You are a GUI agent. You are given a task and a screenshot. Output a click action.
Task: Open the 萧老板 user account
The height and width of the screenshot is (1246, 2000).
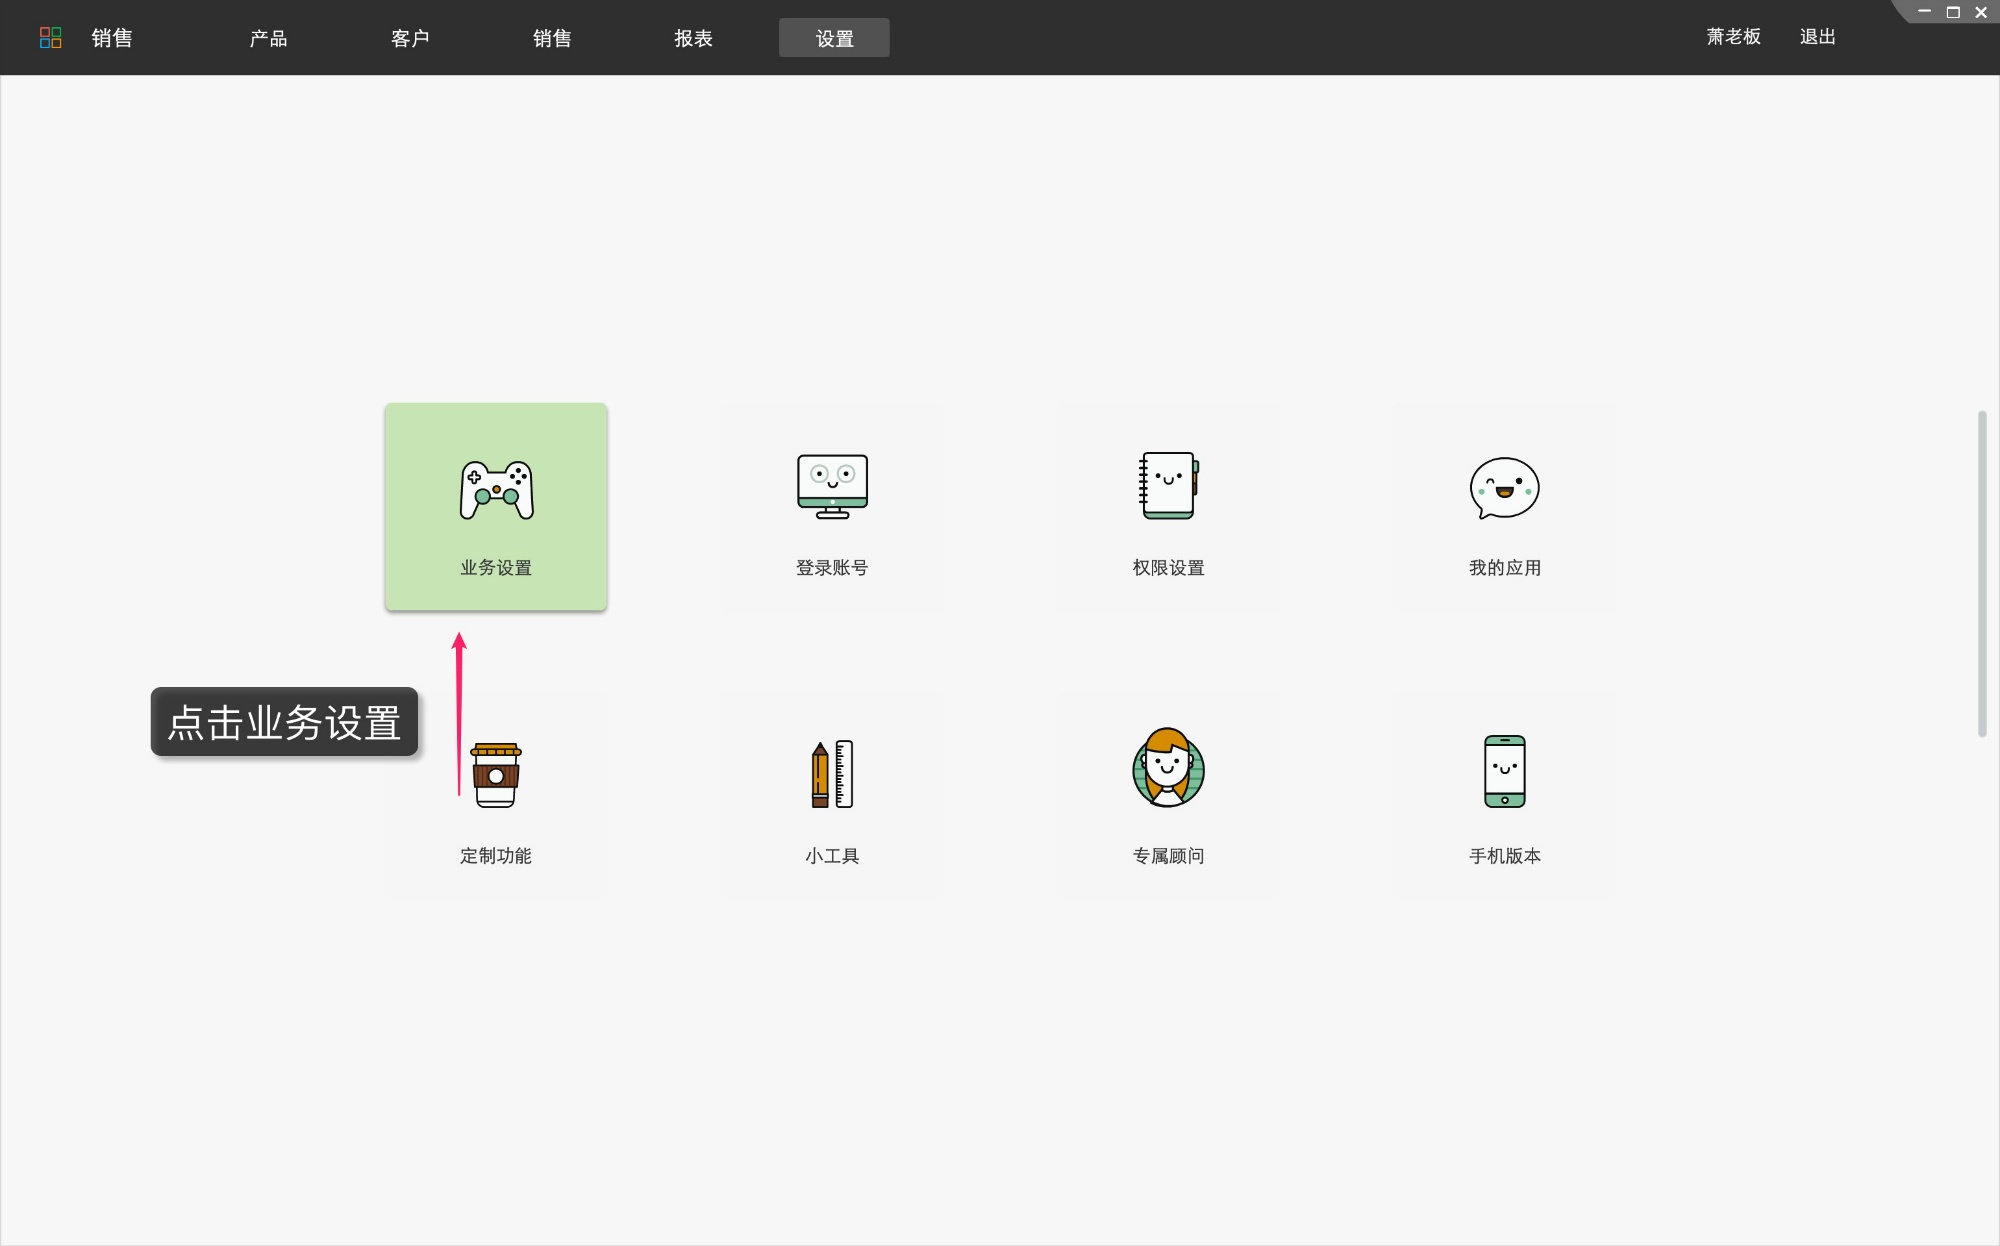pos(1732,36)
